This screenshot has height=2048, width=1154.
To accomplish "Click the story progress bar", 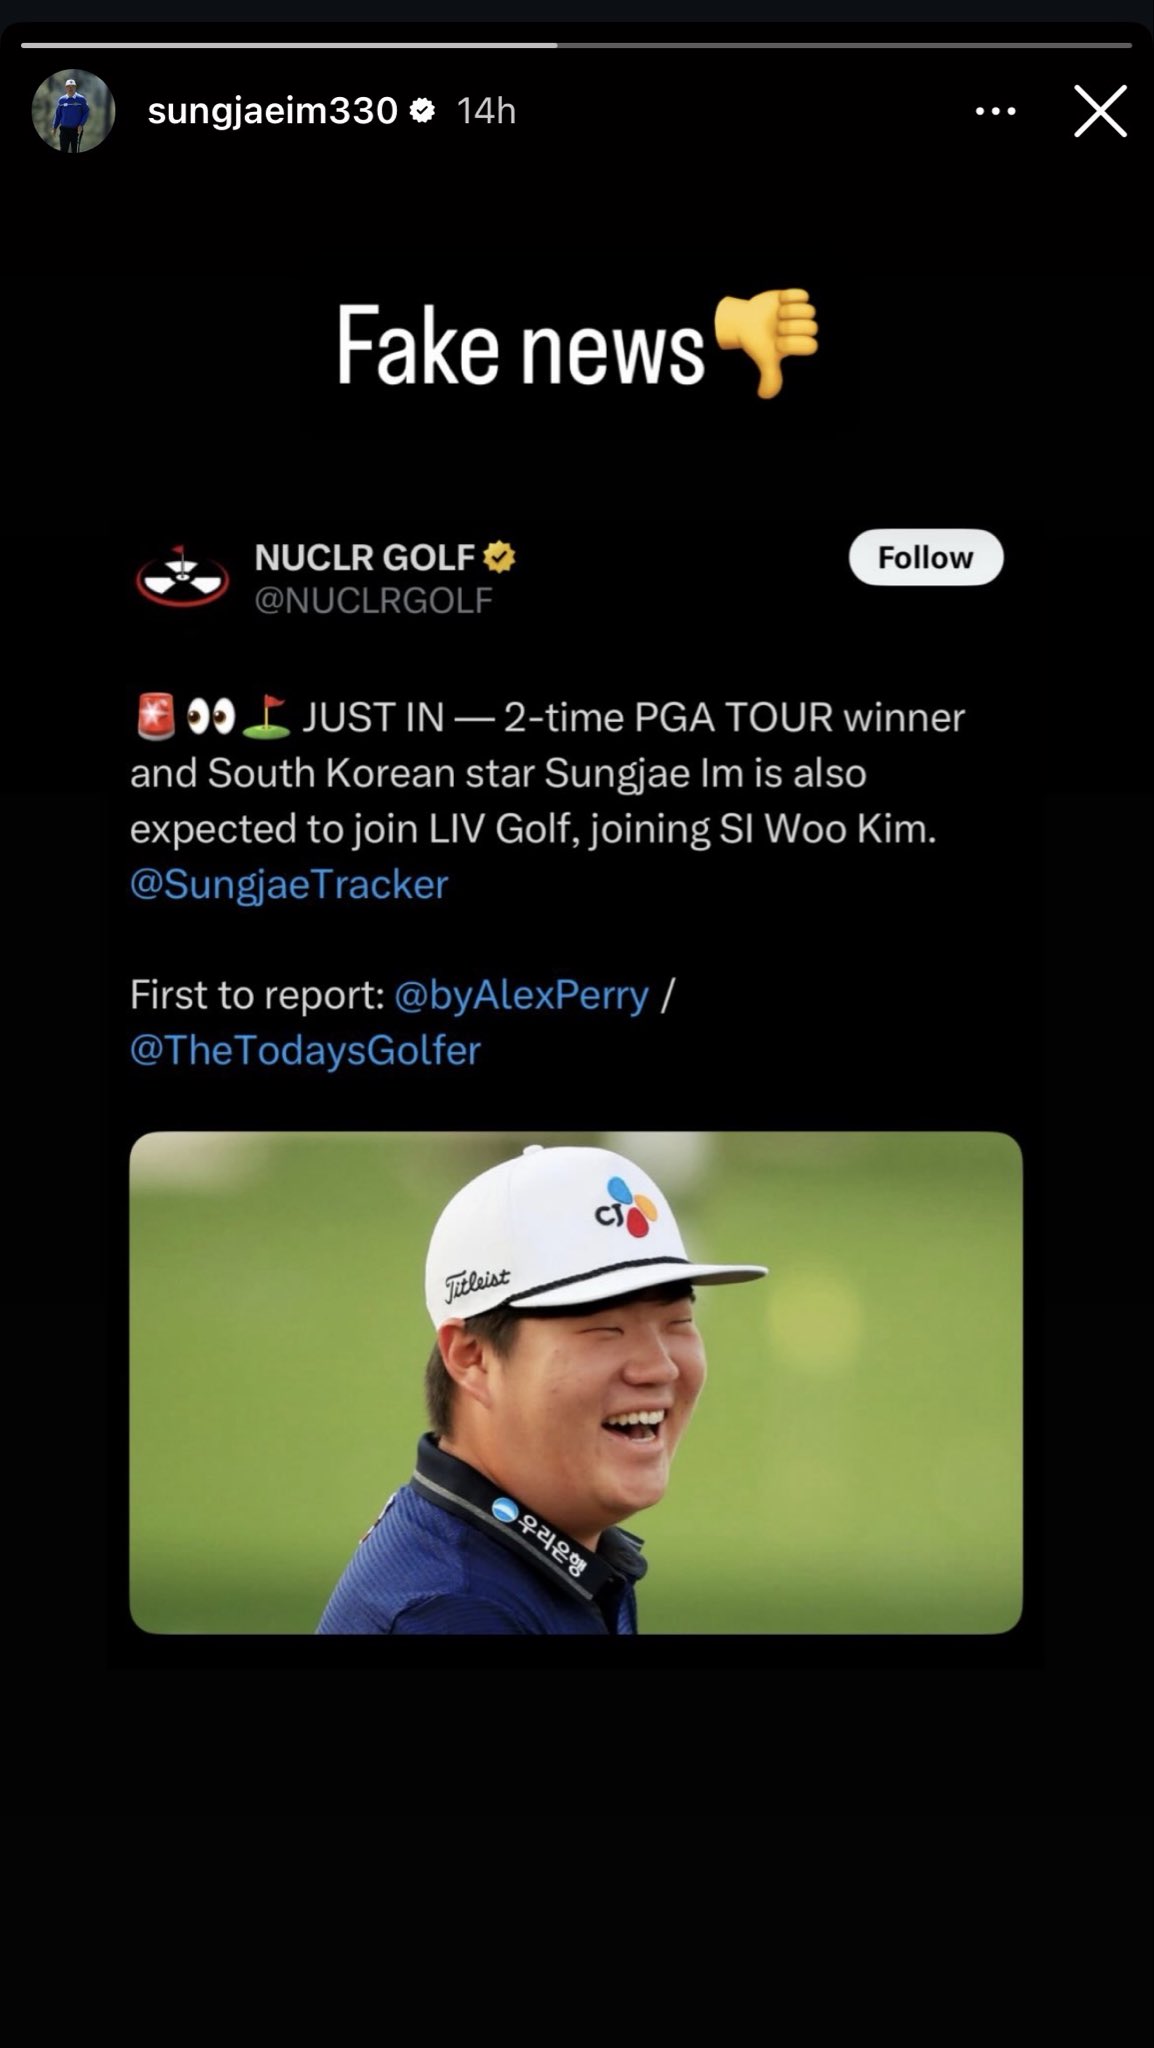I will 576,45.
